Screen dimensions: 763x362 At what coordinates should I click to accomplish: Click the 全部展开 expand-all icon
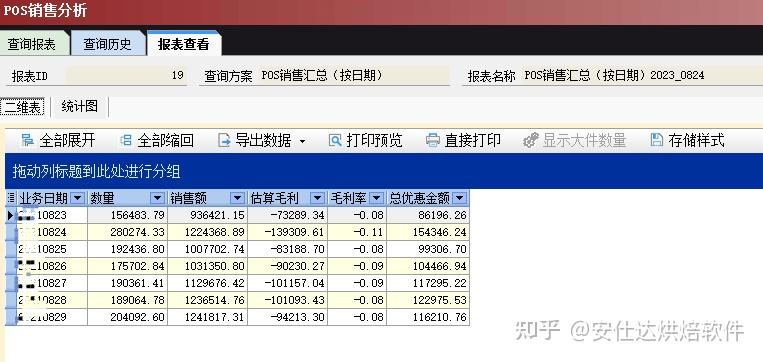click(x=28, y=141)
